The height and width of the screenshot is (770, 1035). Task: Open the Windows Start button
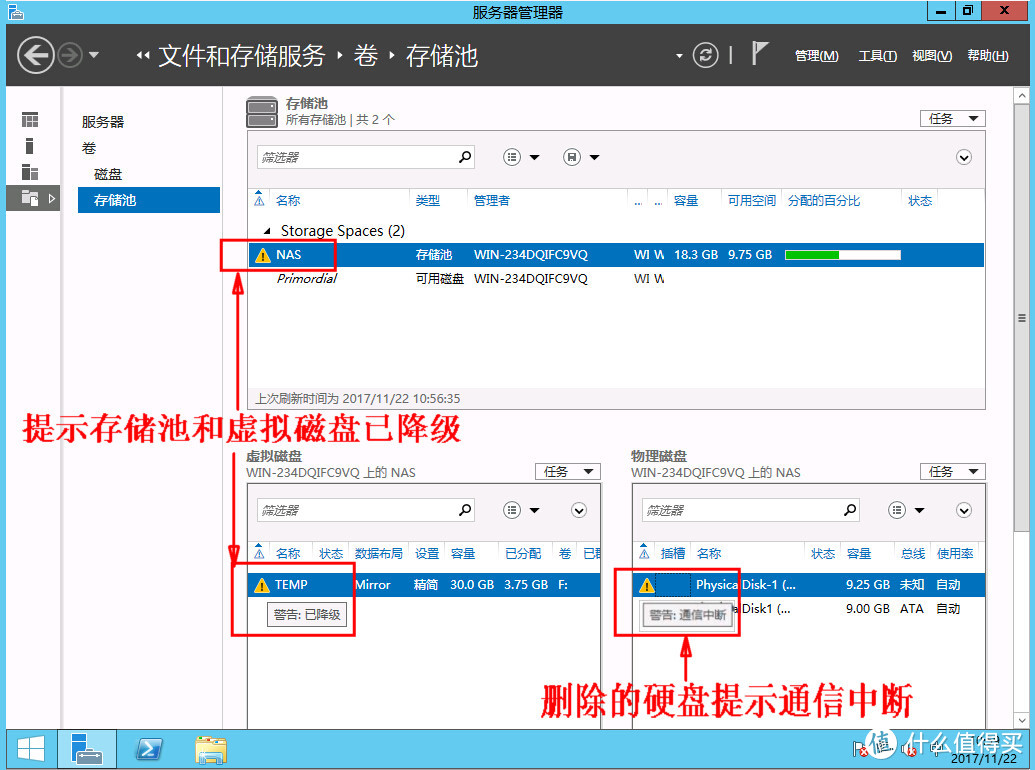[30, 750]
